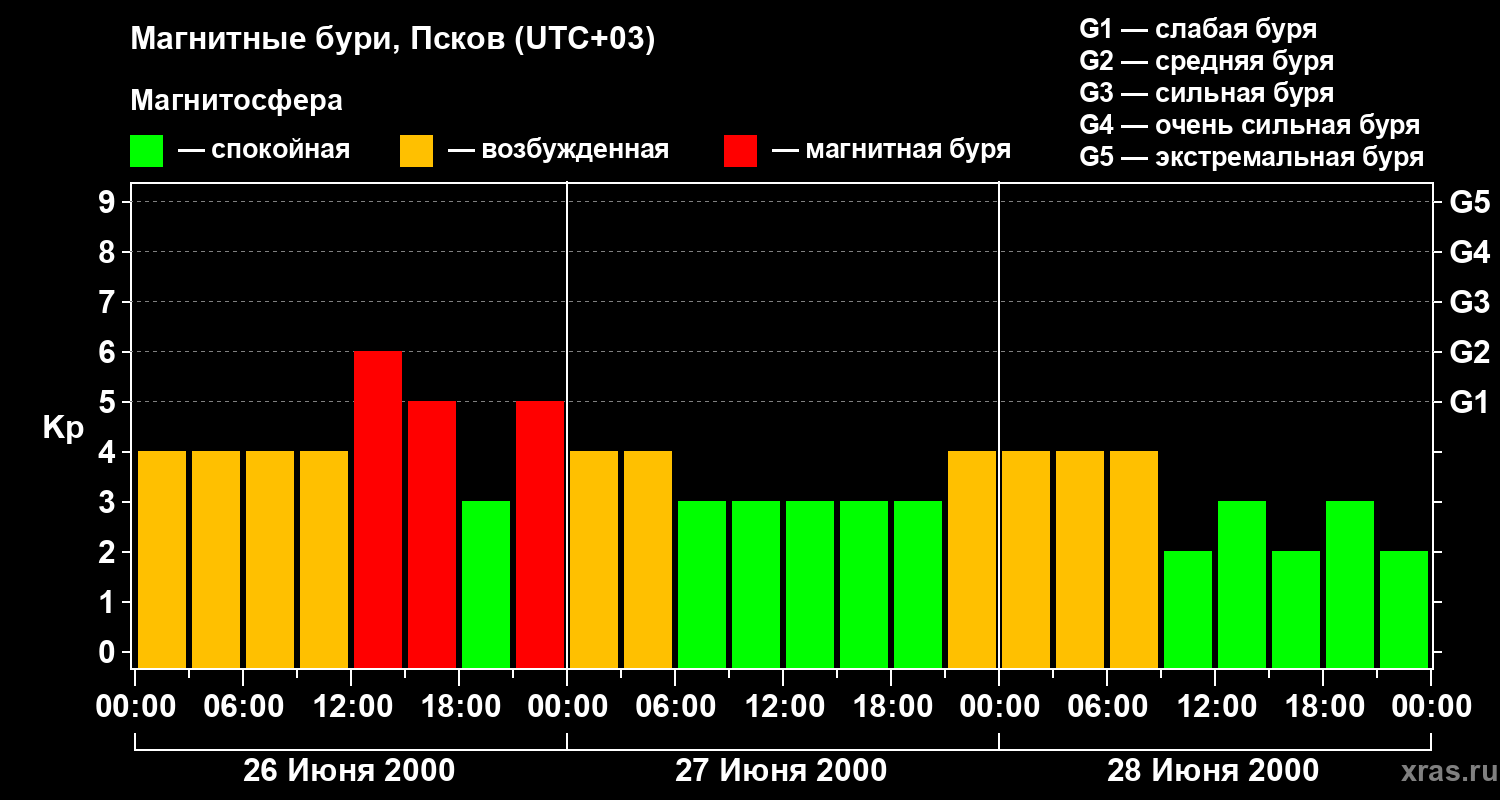Click 'G3 — сильная буря' legend line
The width and height of the screenshot is (1500, 800).
coord(1207,93)
